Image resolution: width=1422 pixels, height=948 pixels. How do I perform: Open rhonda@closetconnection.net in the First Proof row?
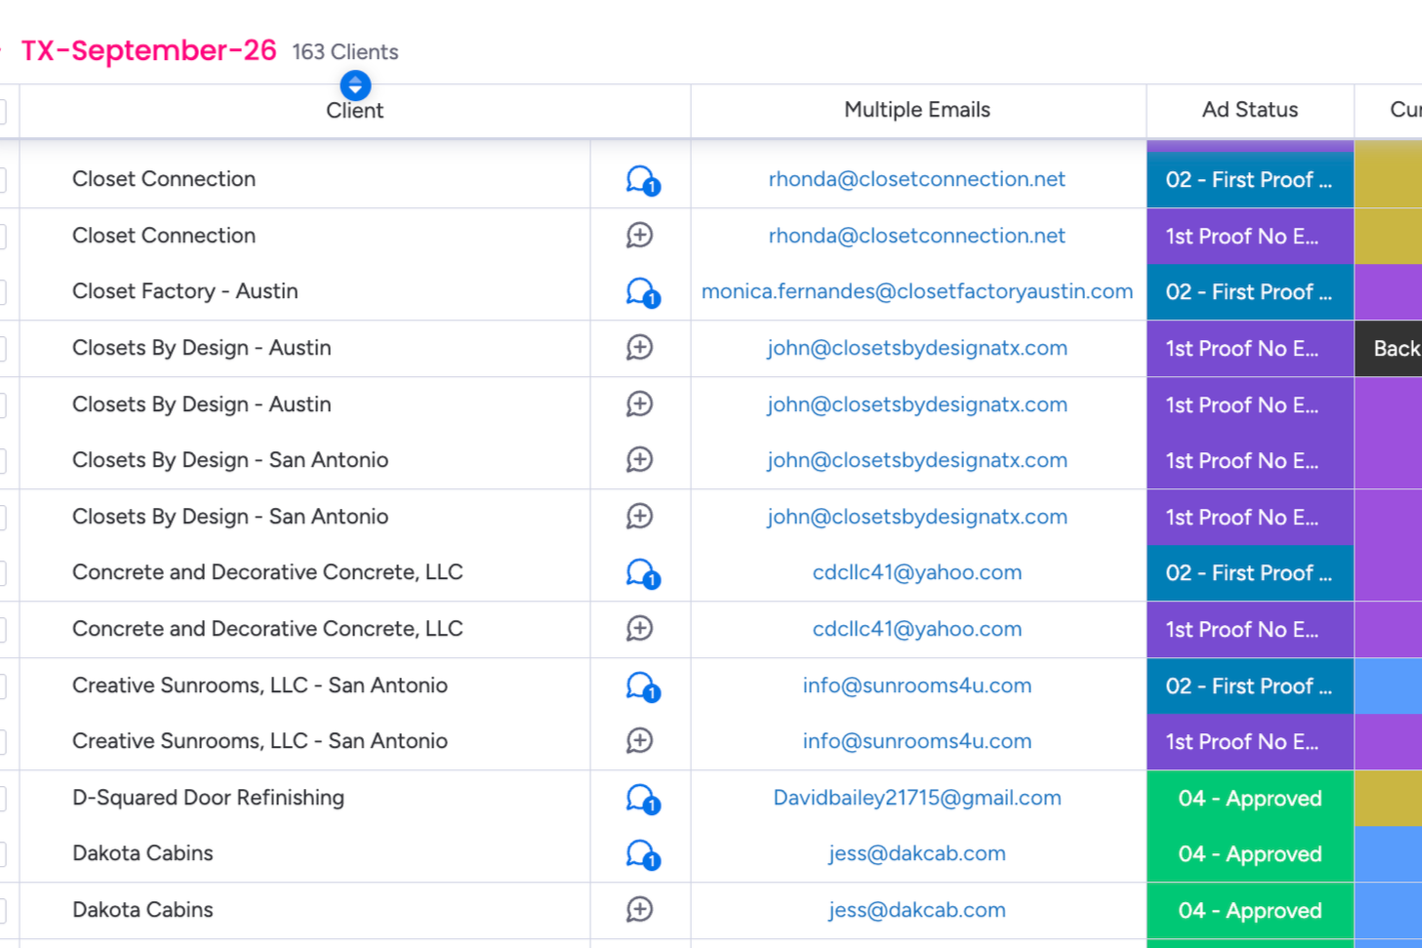coord(917,179)
